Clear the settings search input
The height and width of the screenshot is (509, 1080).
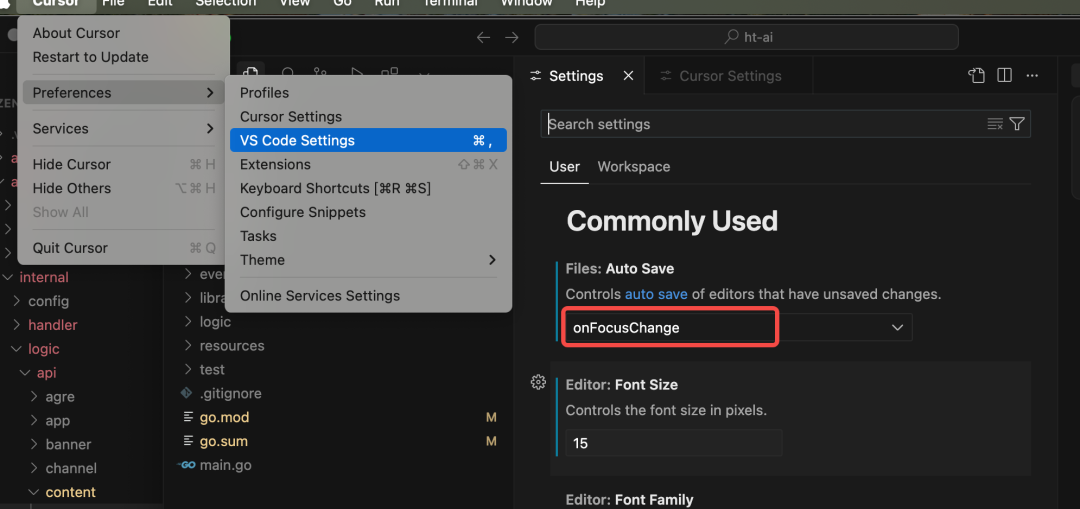point(995,124)
